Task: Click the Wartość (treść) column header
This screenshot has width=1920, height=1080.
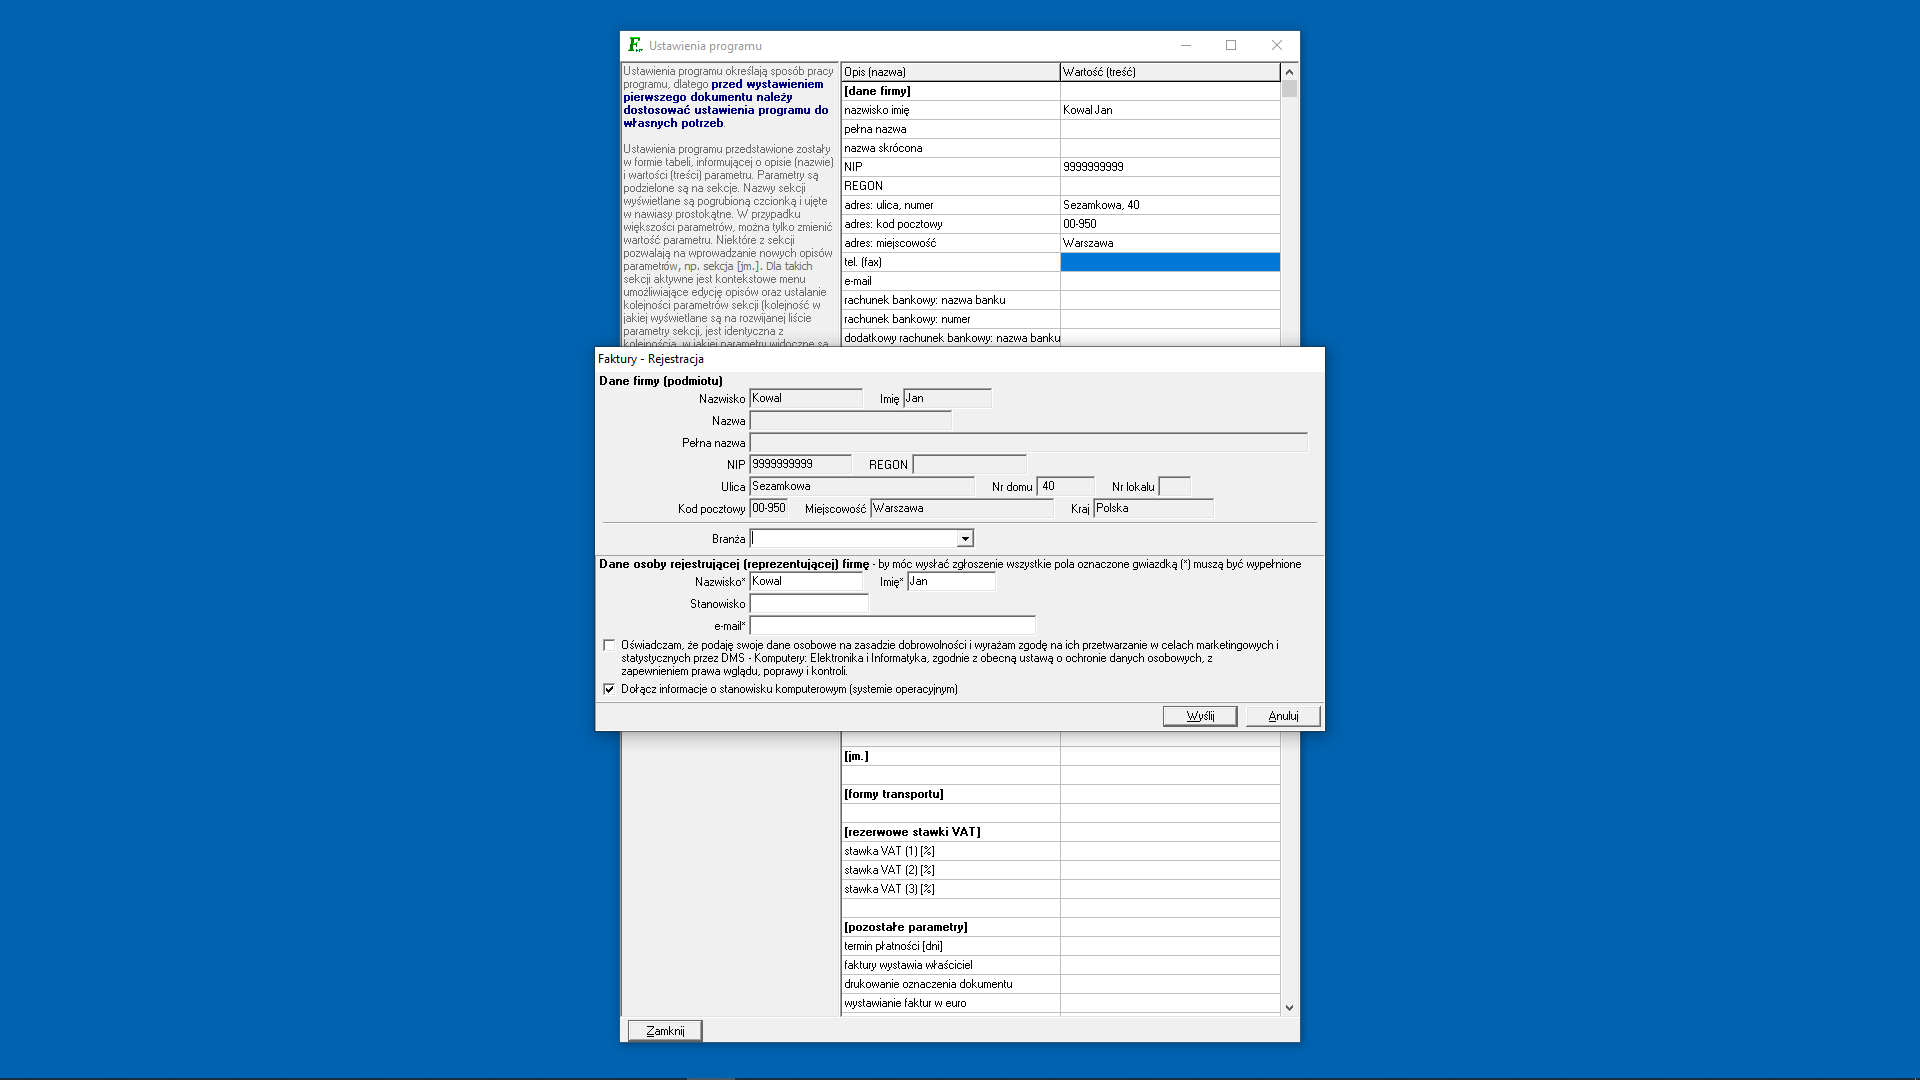Action: [1169, 72]
